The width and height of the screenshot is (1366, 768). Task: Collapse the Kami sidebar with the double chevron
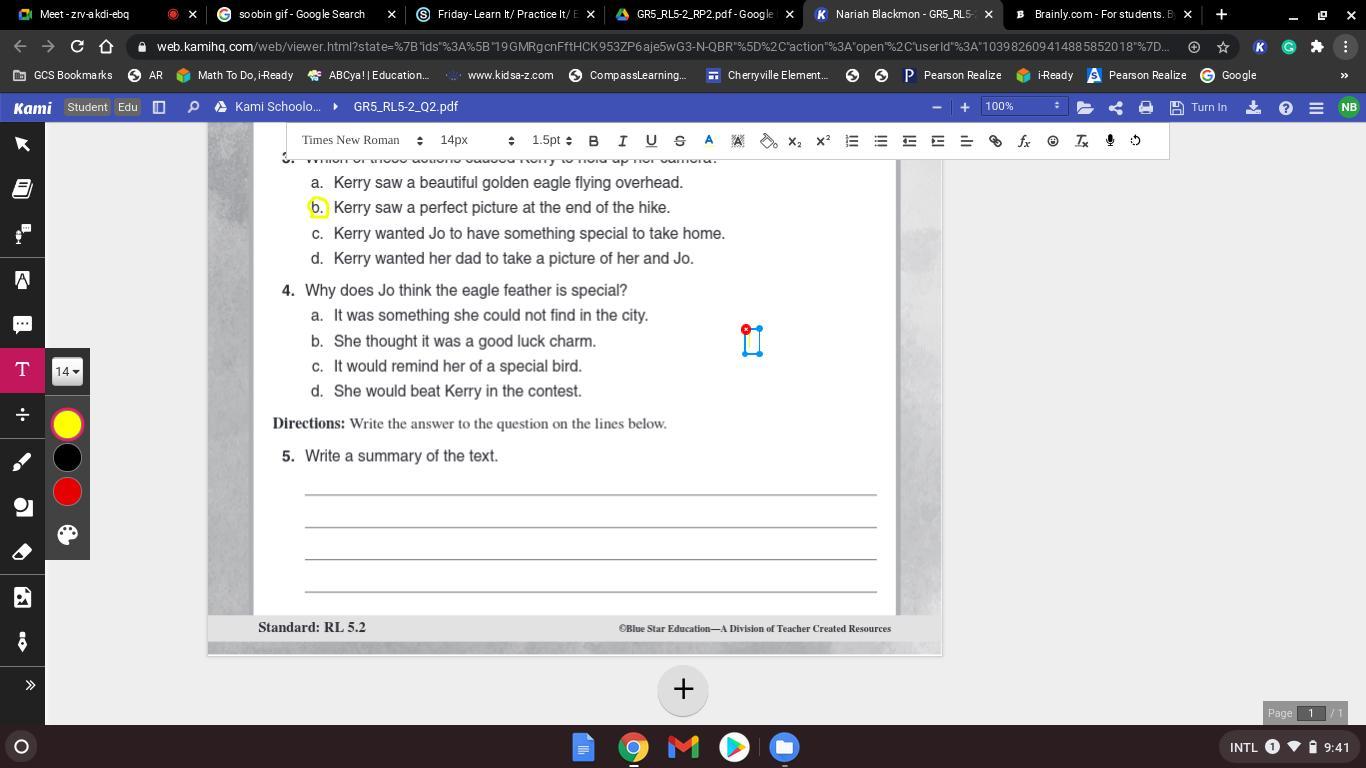pos(29,685)
